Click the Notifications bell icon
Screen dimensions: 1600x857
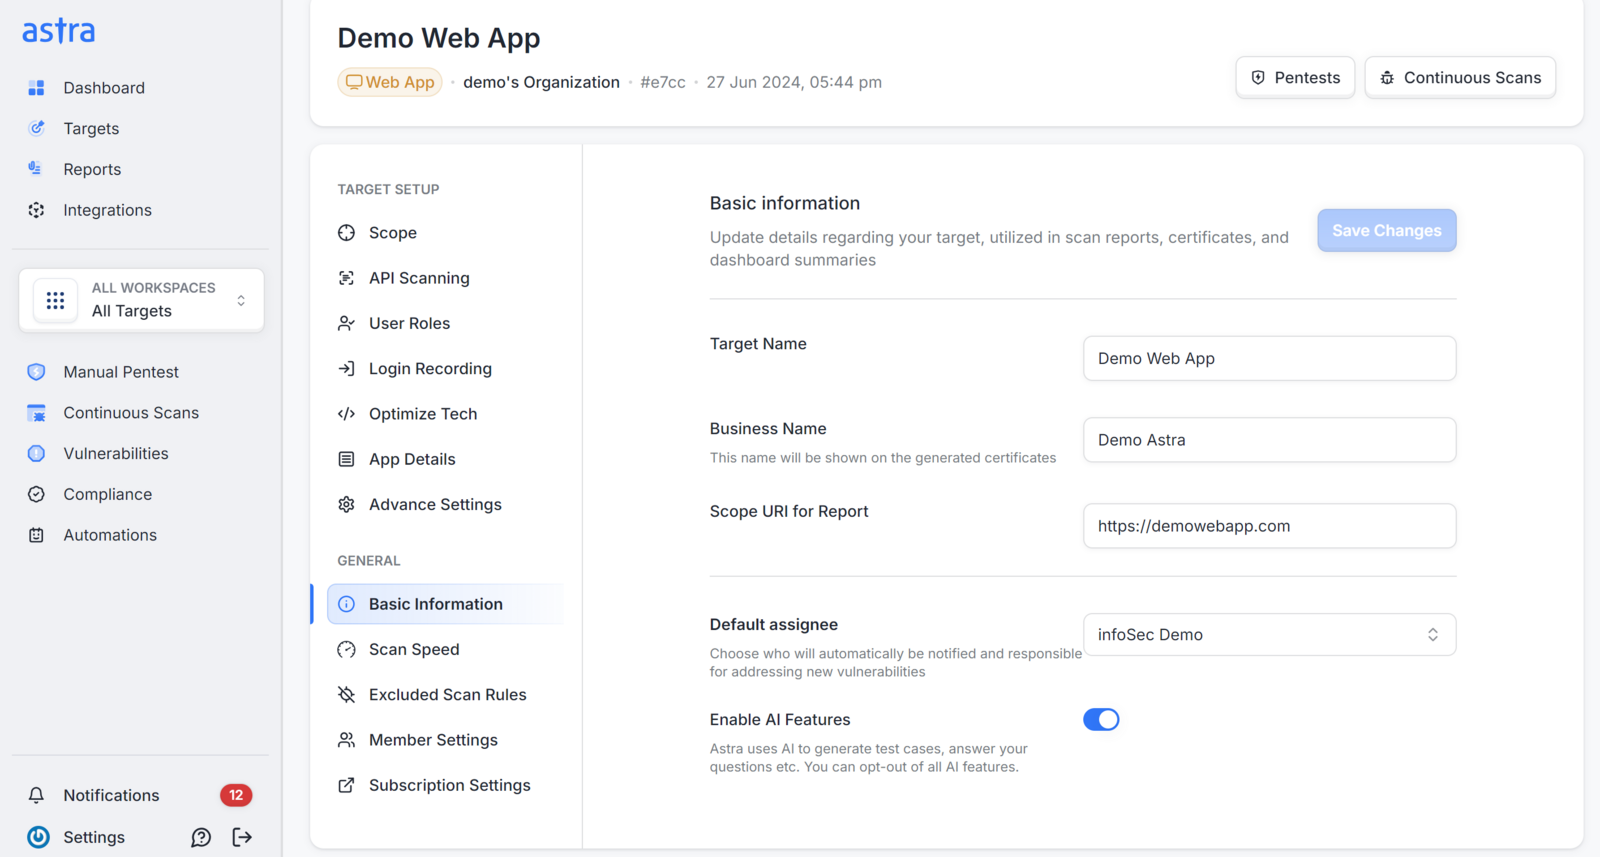pos(36,795)
